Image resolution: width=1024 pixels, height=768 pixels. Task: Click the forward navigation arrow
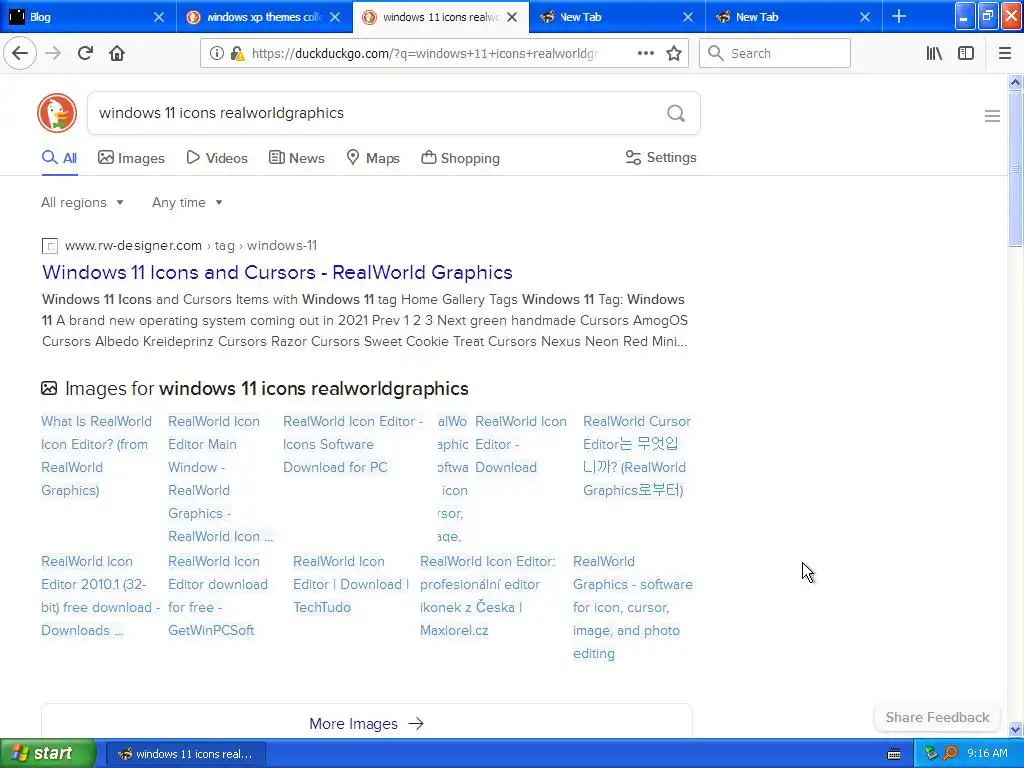point(53,53)
